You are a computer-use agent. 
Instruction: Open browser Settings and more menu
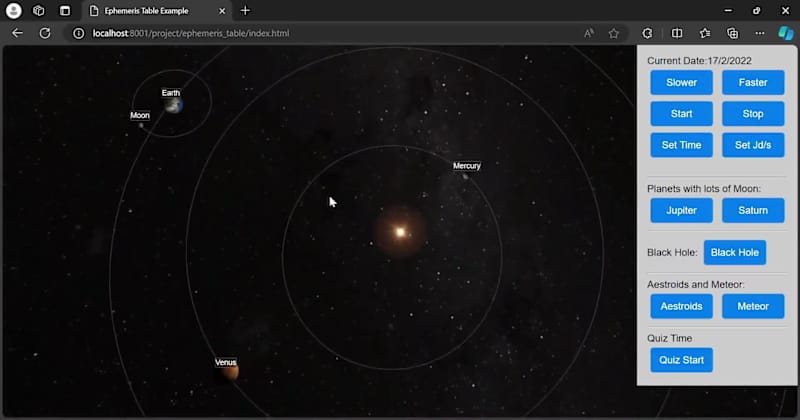tap(760, 33)
